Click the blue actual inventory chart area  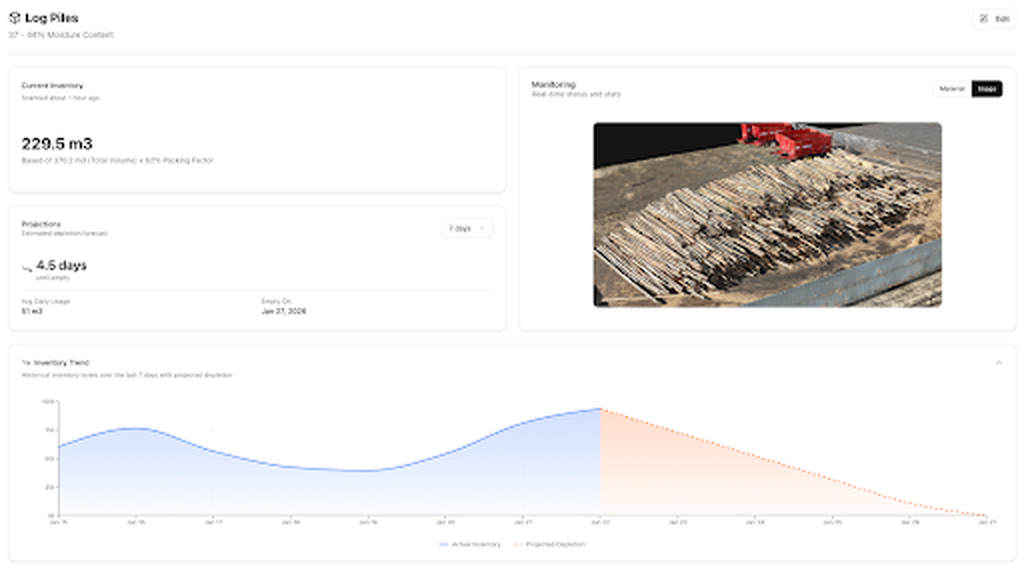330,490
